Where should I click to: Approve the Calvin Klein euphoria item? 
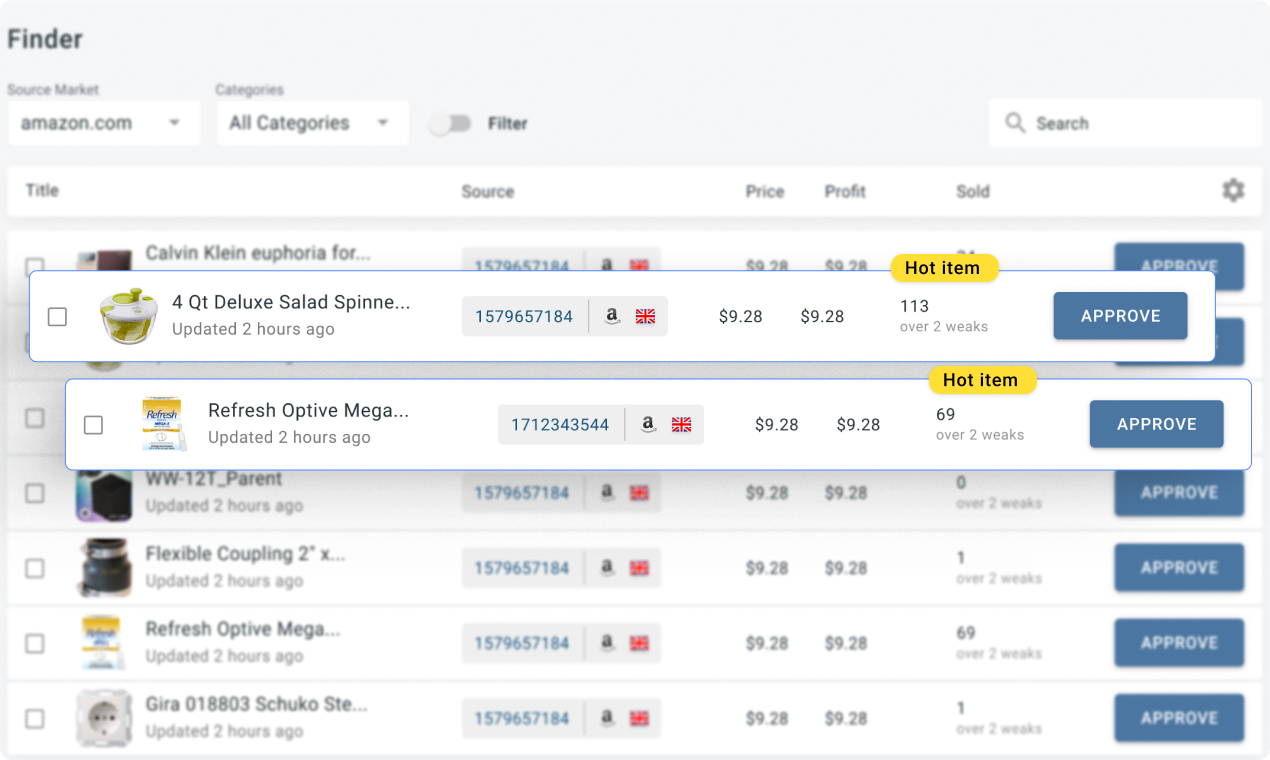(1179, 258)
